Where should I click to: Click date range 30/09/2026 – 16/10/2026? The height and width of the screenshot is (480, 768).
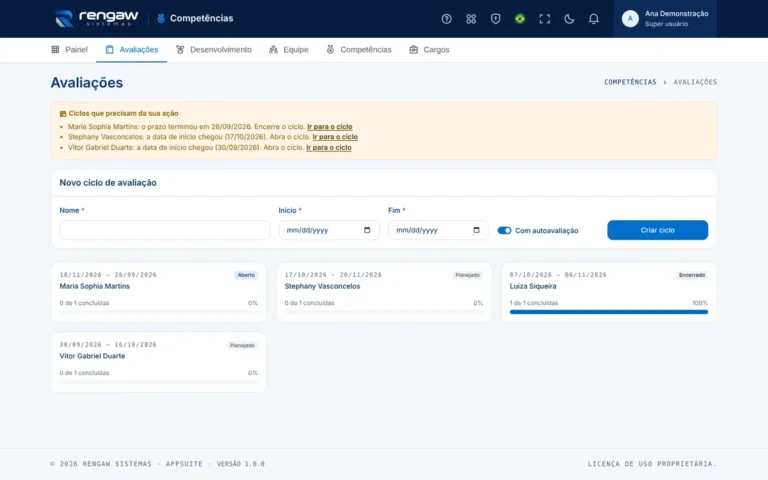pyautogui.click(x=108, y=345)
